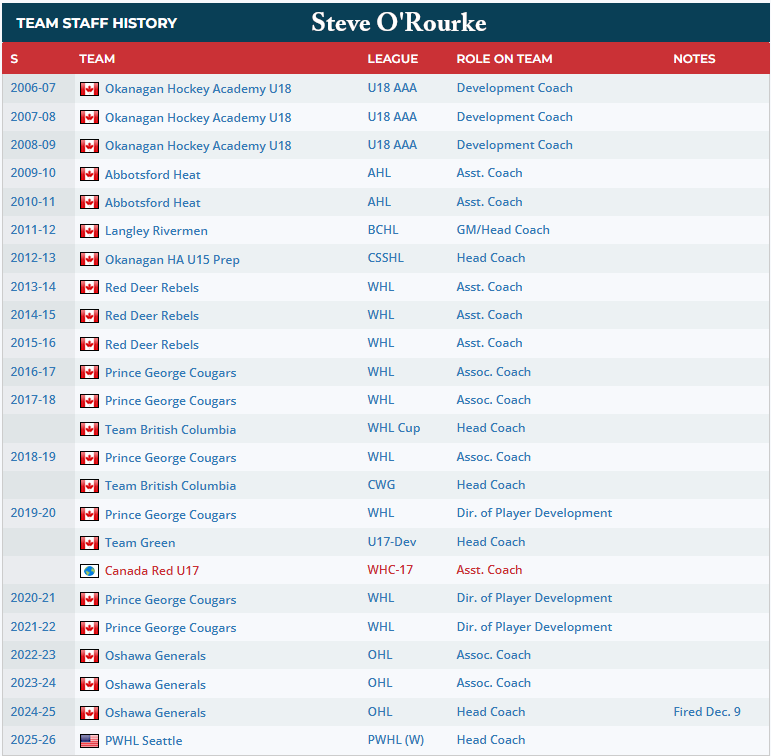
Task: Open Prince George Cougars link for 2017-18
Action: 171,401
